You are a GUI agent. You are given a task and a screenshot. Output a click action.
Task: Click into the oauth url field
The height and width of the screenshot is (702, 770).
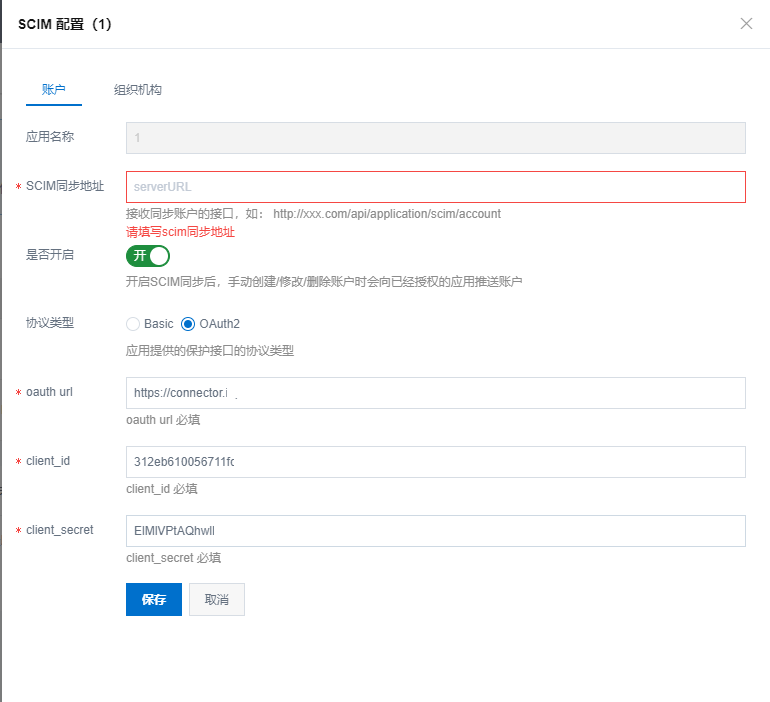tap(435, 393)
